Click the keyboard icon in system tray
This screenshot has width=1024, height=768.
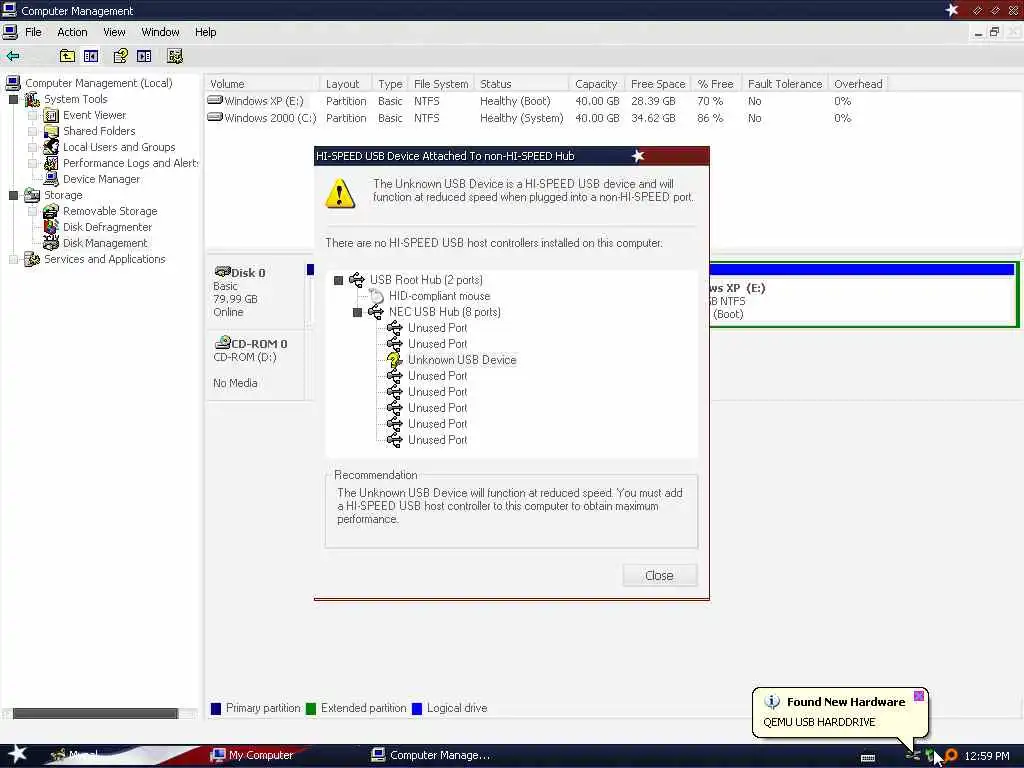point(868,758)
